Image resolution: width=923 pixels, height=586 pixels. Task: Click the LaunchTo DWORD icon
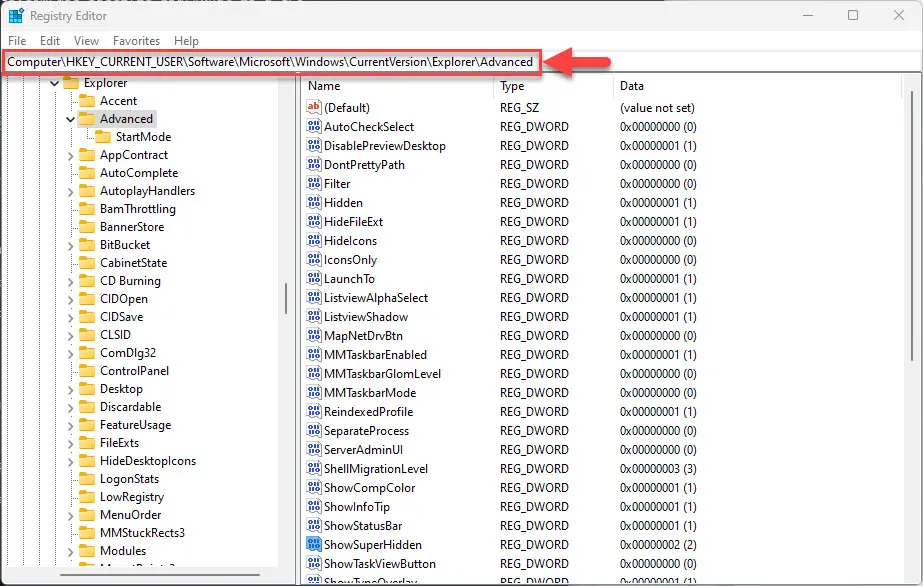click(314, 278)
